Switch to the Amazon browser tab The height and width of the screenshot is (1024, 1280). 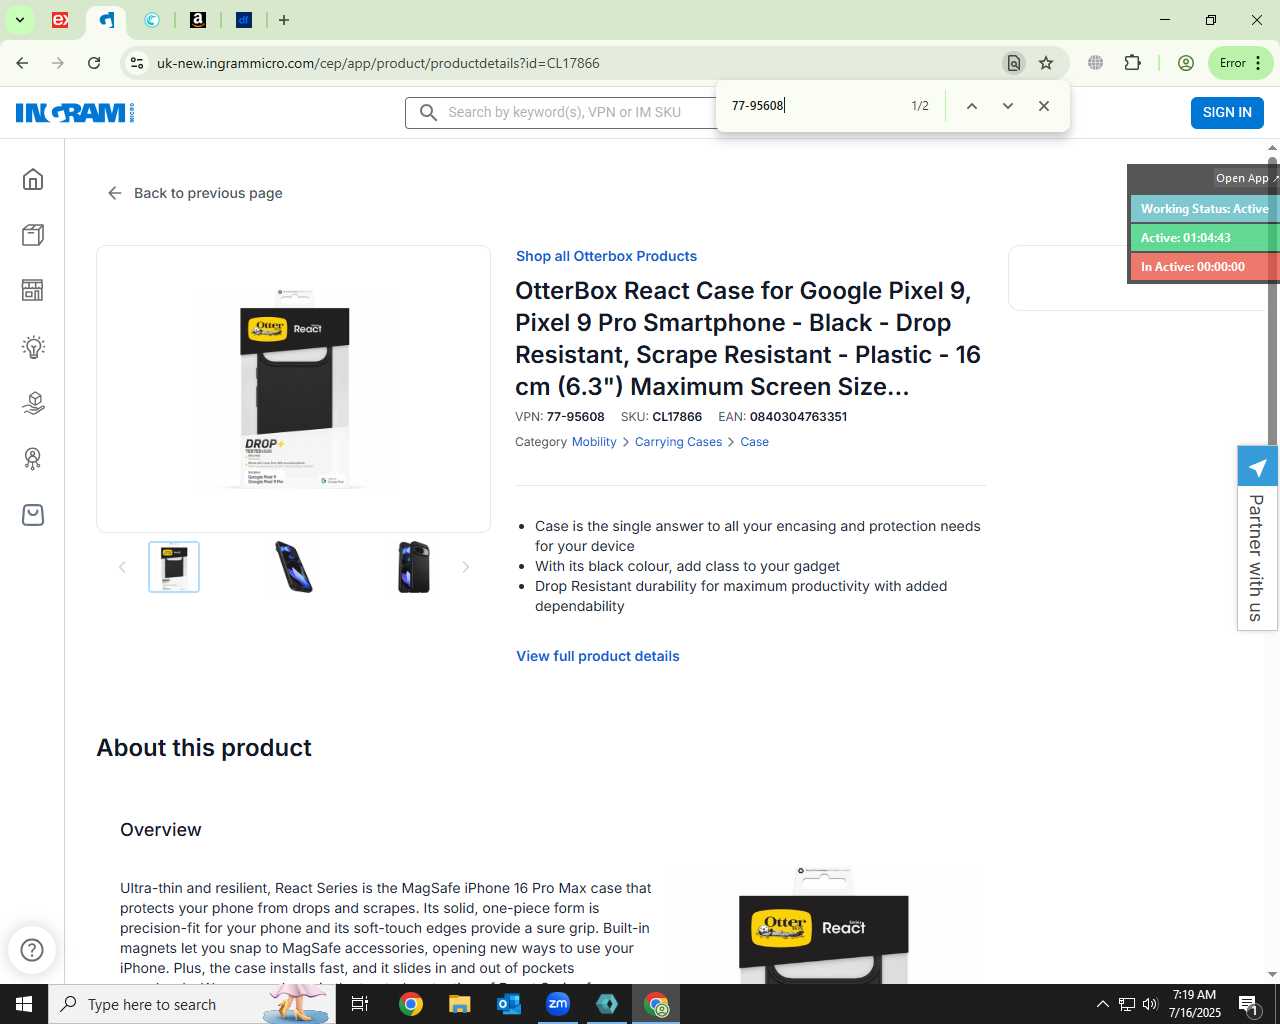pyautogui.click(x=198, y=20)
